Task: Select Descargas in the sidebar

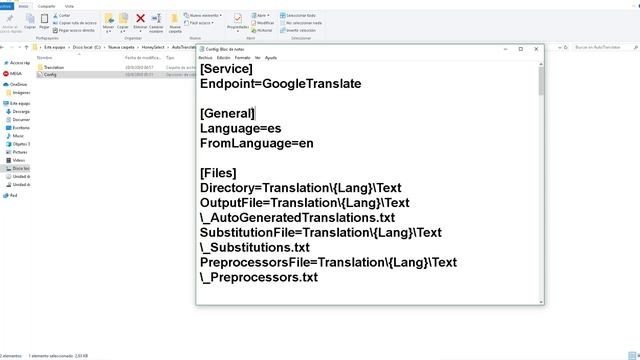Action: coord(18,111)
